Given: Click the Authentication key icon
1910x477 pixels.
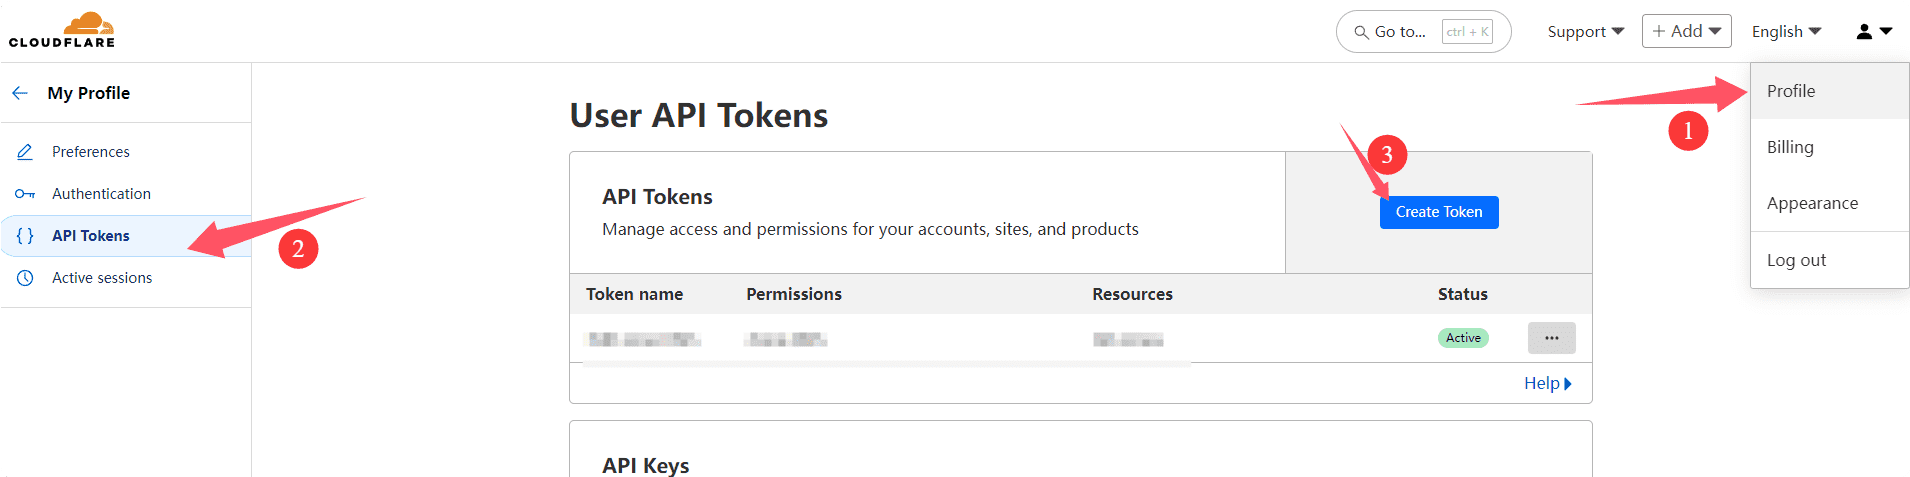Looking at the screenshot, I should 25,194.
